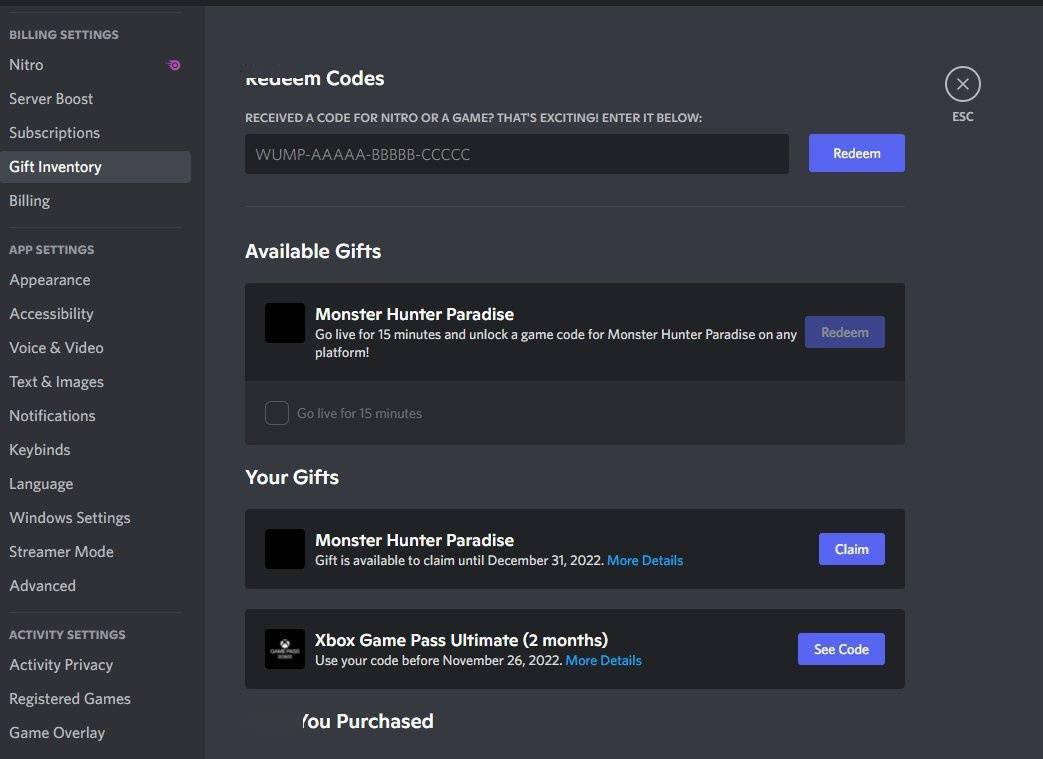Open Keybinds settings
The height and width of the screenshot is (759, 1043).
(x=40, y=449)
